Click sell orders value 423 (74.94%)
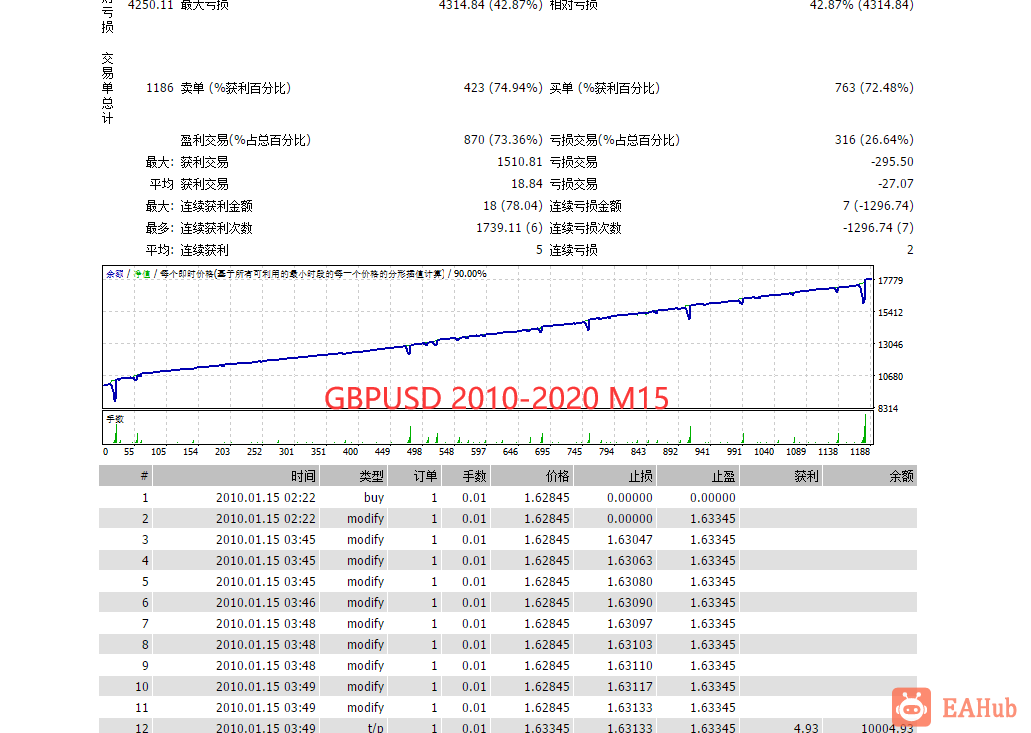The image size is (1031, 733). pos(503,88)
